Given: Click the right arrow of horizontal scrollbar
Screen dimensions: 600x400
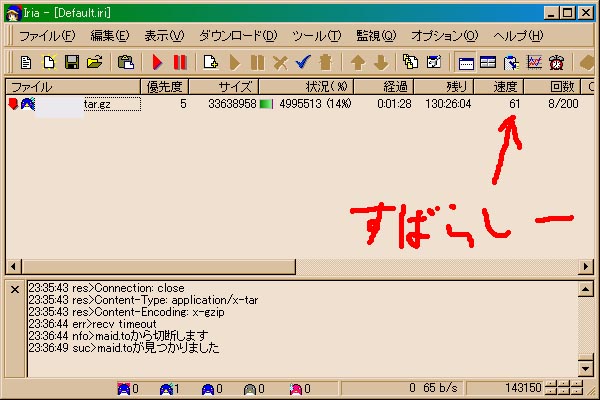Looking at the screenshot, I should [x=586, y=266].
